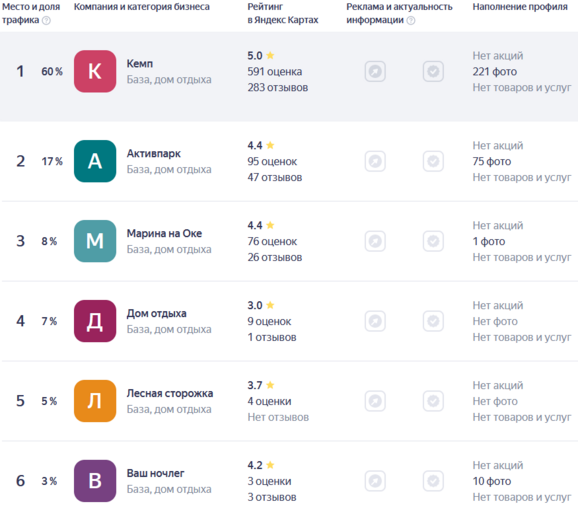Click the help icon beside трафика header
Image resolution: width=578 pixels, height=512 pixels.
pos(46,21)
